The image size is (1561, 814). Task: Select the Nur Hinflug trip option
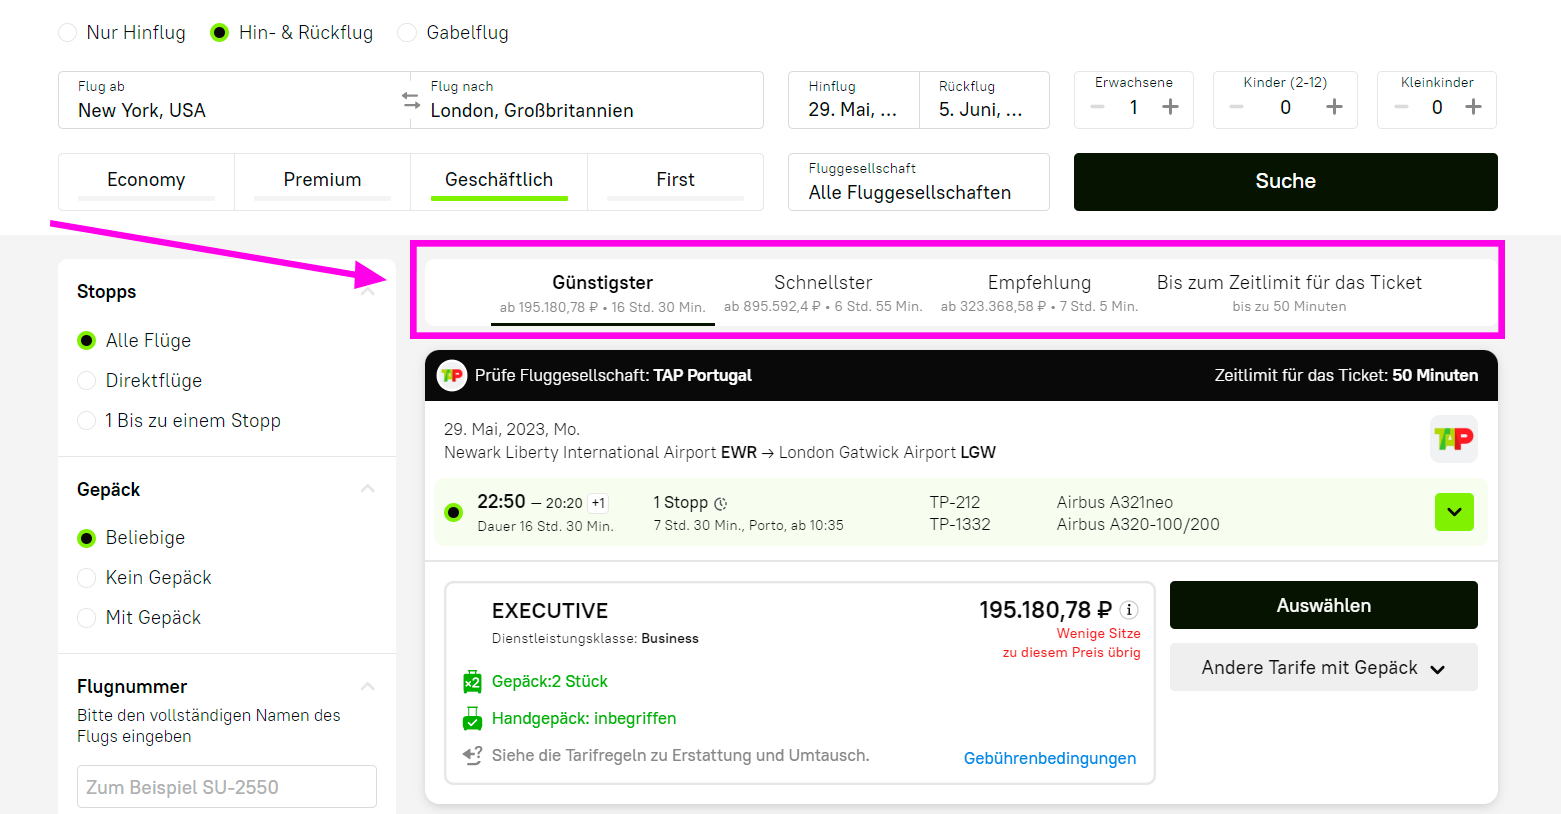click(x=68, y=33)
